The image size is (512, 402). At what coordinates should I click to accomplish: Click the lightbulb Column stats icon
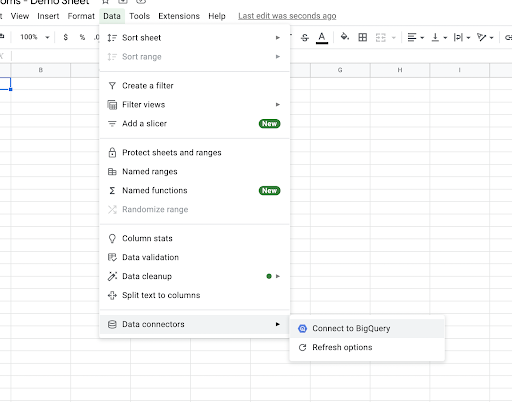coord(112,238)
